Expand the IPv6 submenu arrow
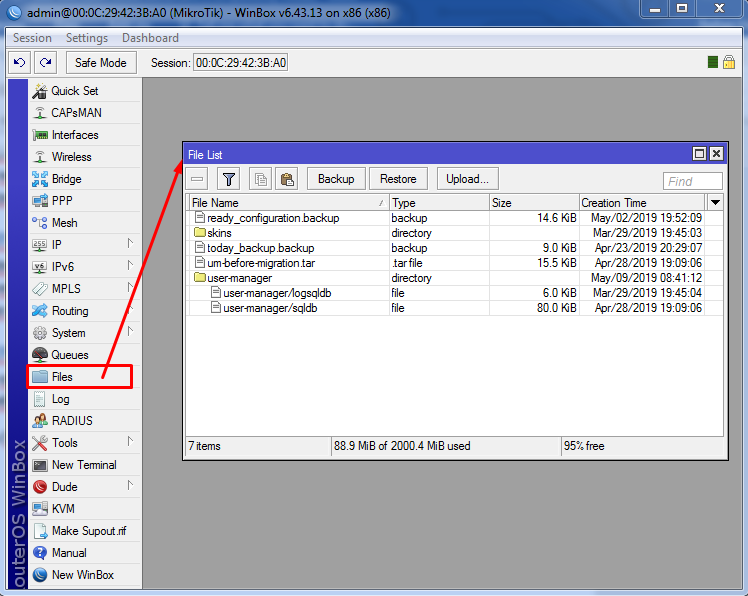The width and height of the screenshot is (748, 596). click(x=130, y=265)
